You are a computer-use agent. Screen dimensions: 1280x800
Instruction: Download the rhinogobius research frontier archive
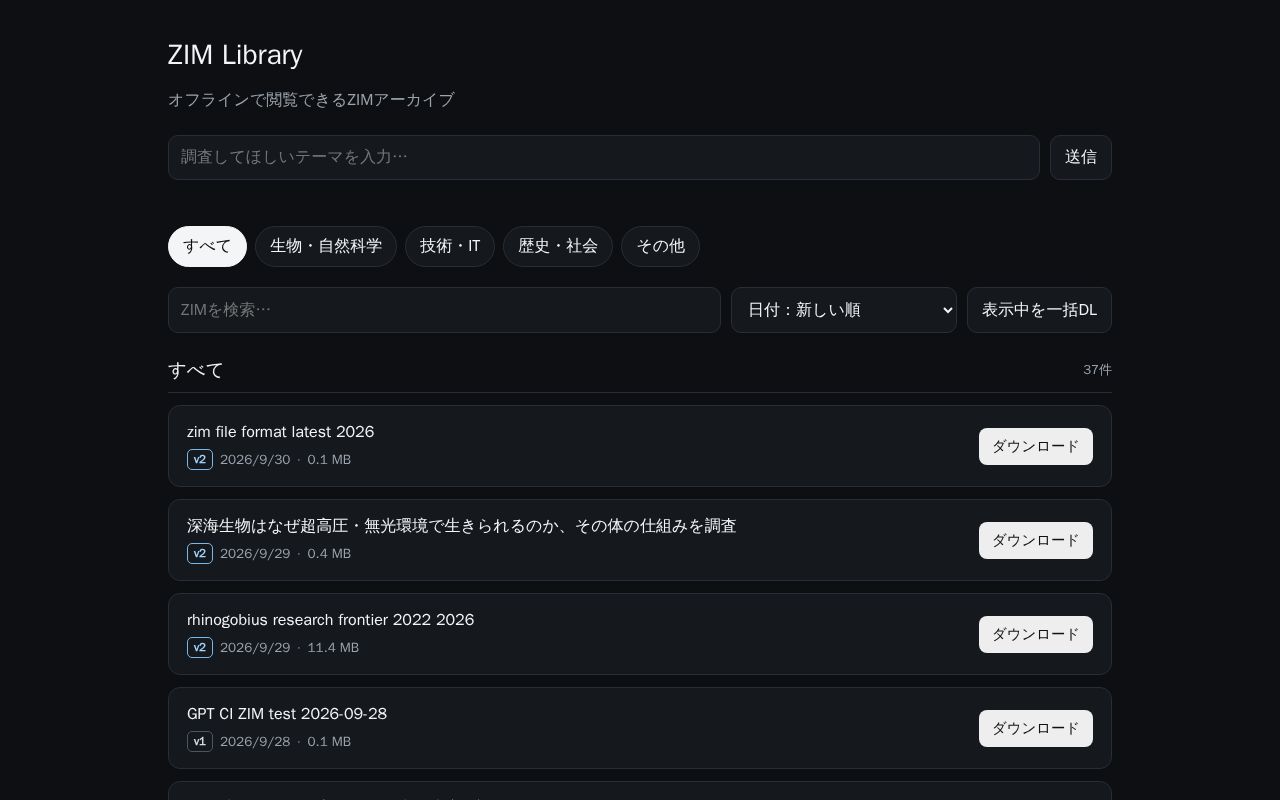click(1035, 634)
